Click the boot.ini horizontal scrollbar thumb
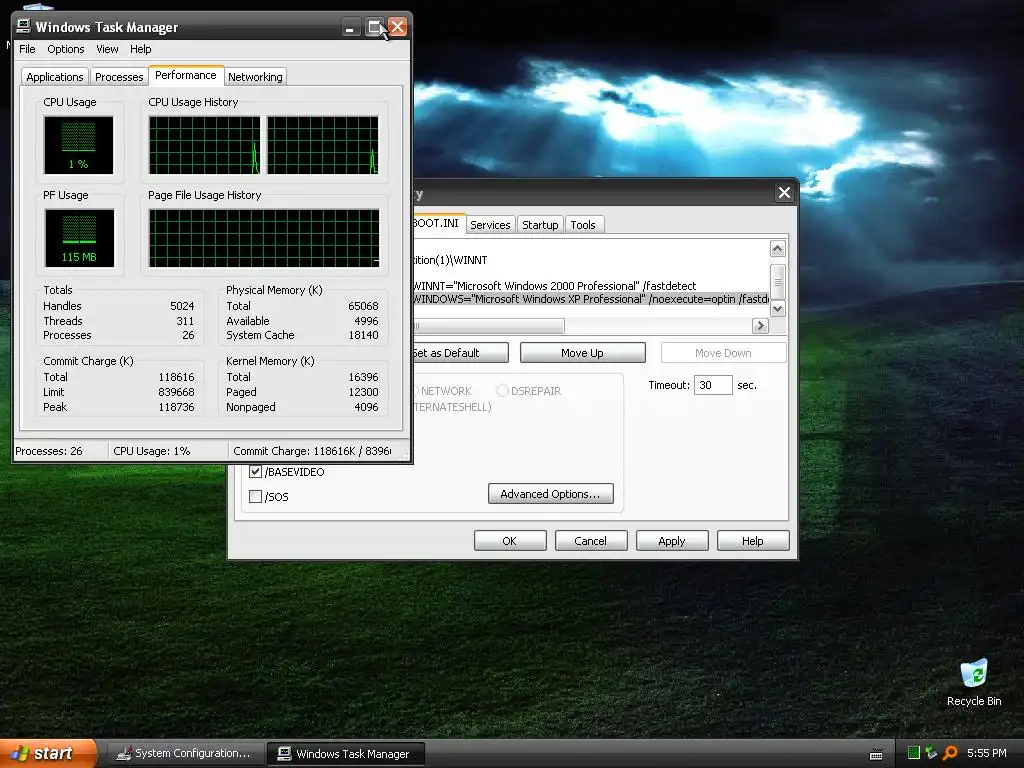This screenshot has height=768, width=1024. pos(488,325)
